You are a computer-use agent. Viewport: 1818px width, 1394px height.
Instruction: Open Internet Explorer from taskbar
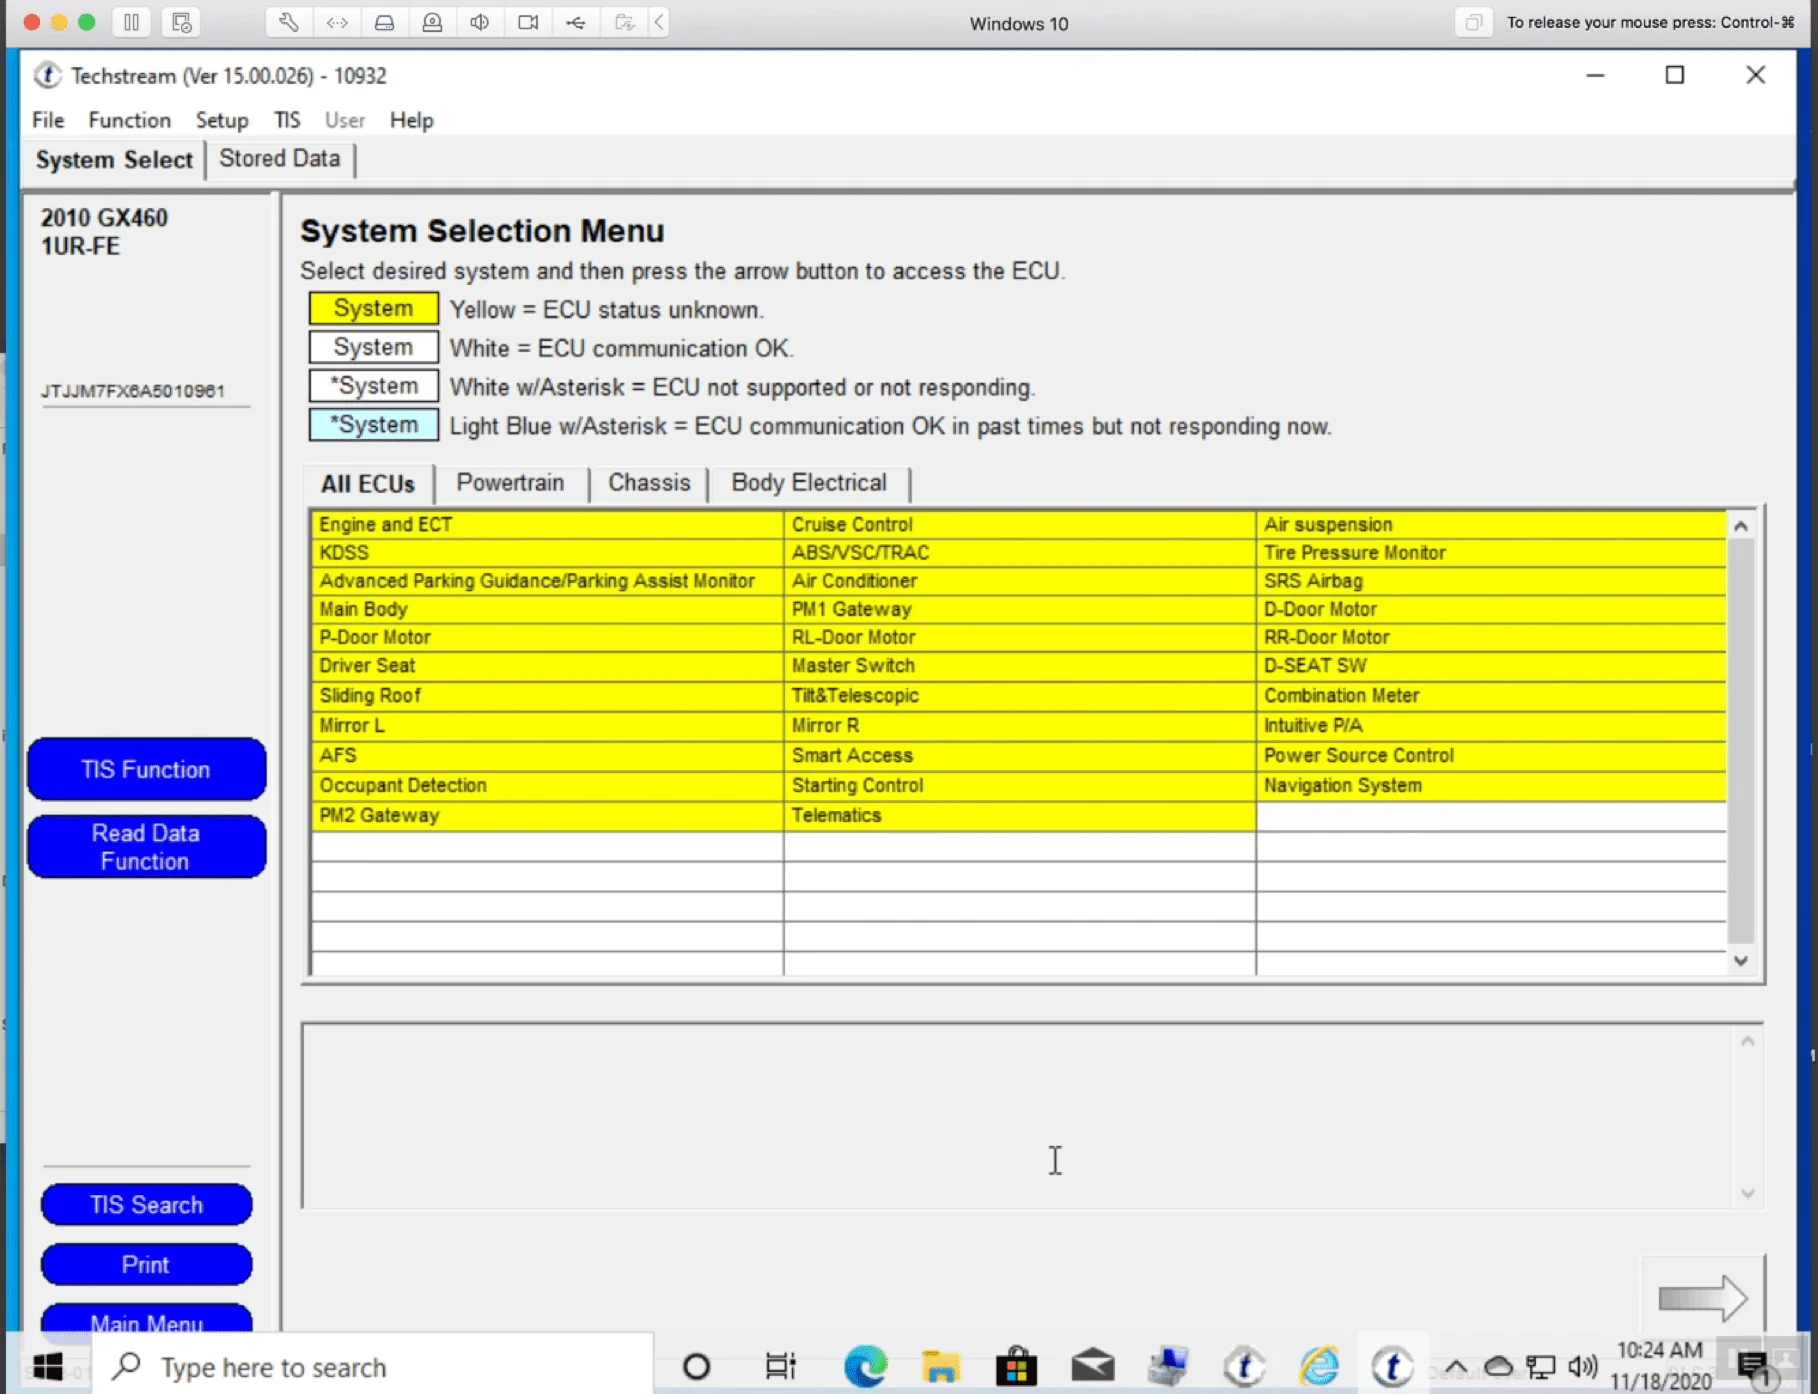point(1319,1366)
